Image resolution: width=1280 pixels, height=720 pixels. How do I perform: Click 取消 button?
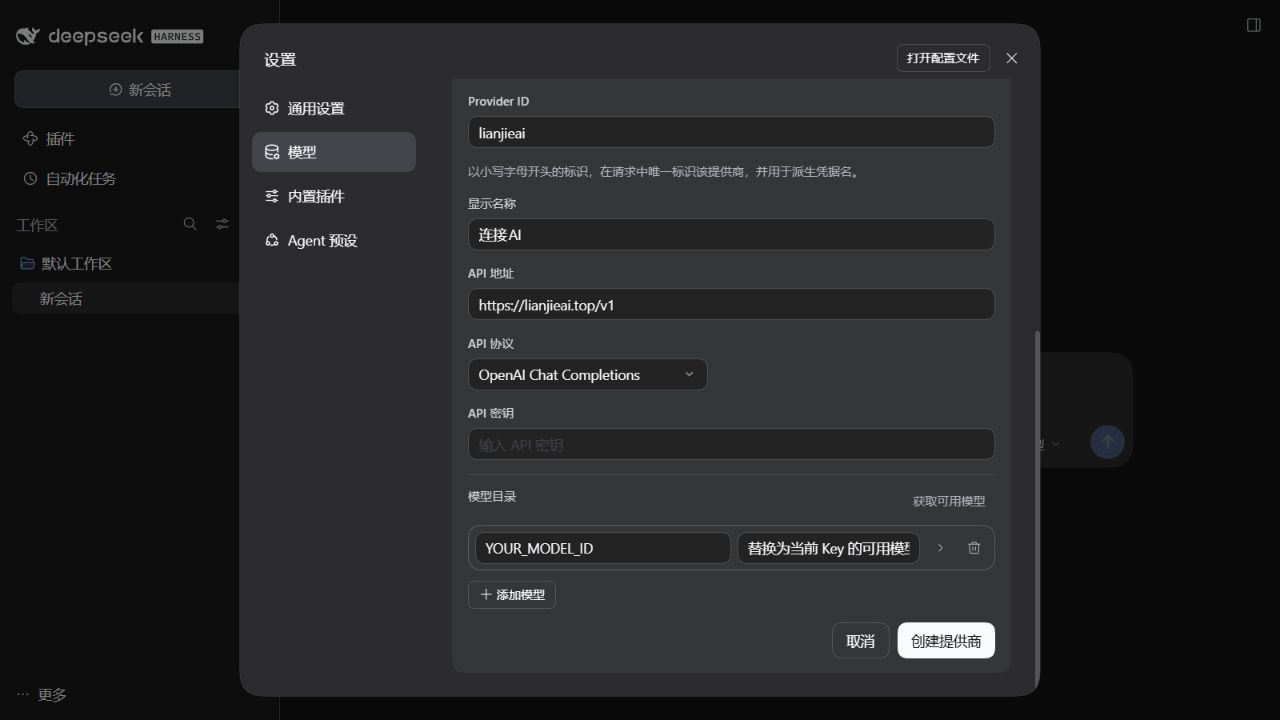point(860,641)
